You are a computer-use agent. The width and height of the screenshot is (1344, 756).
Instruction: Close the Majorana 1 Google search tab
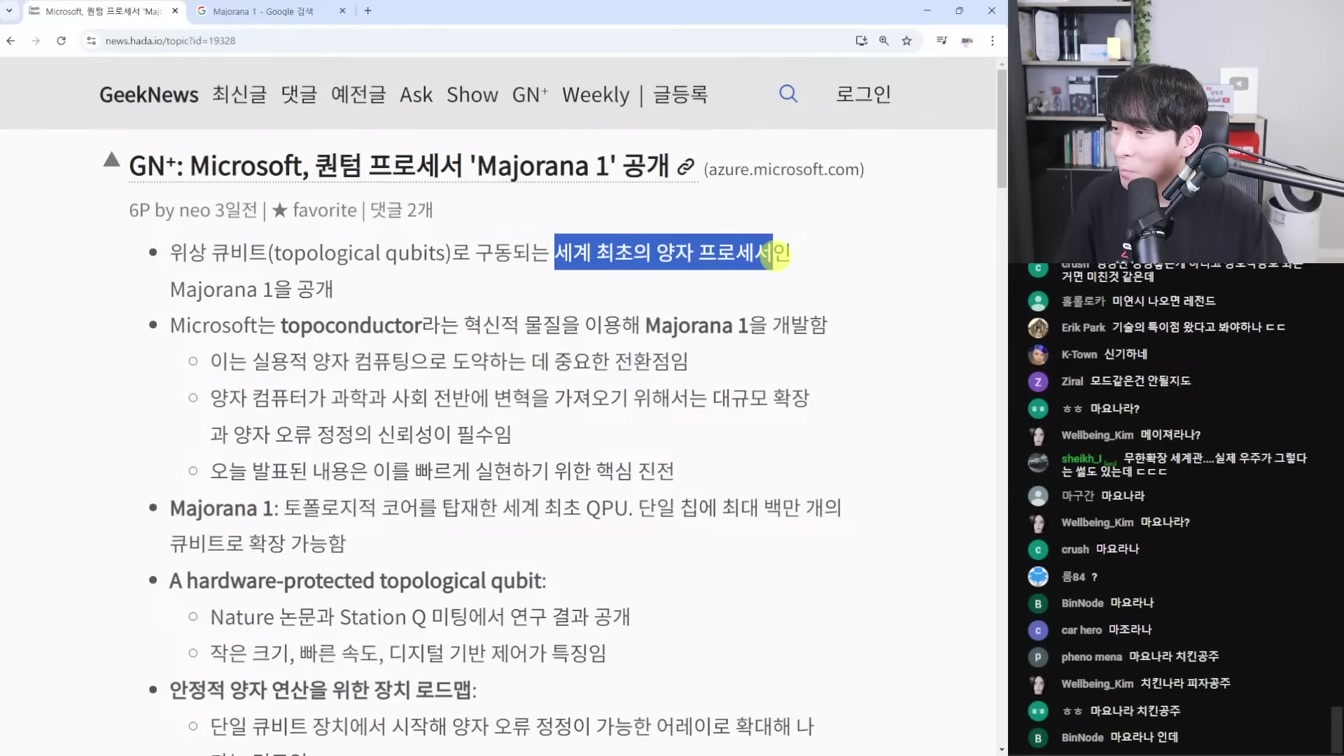342,11
